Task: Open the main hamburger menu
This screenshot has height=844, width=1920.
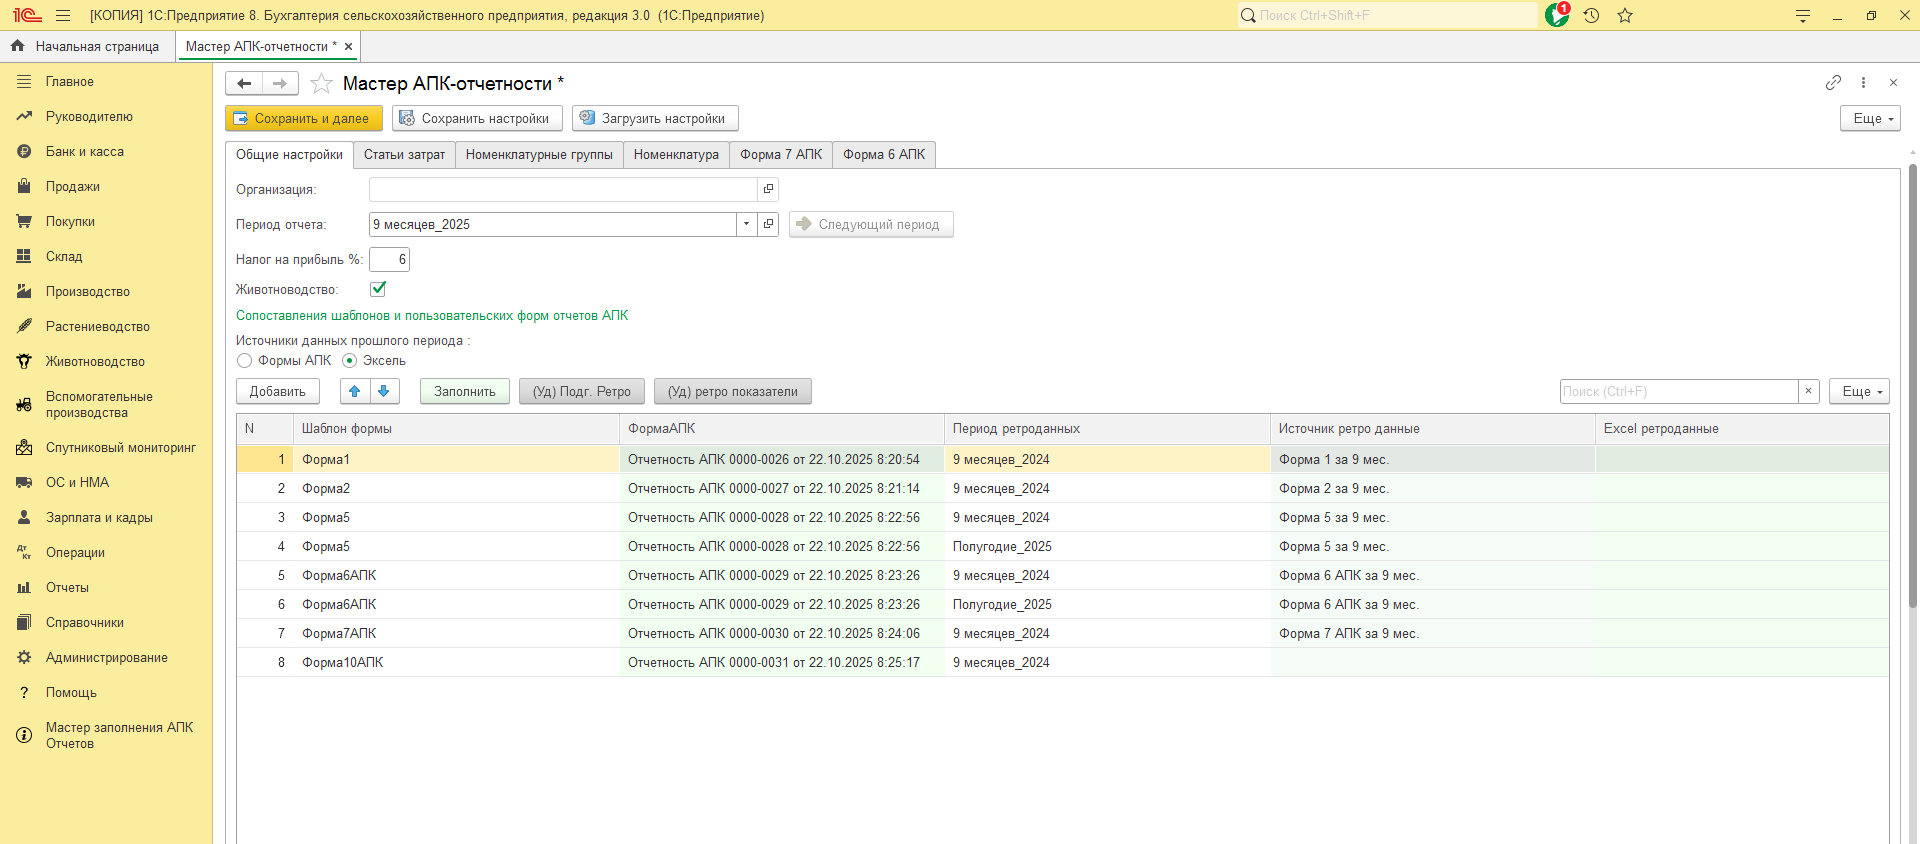Action: pos(63,16)
